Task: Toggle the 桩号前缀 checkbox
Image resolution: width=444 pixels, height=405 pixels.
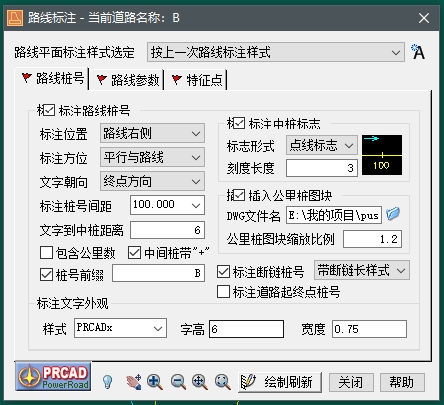Action: point(46,275)
